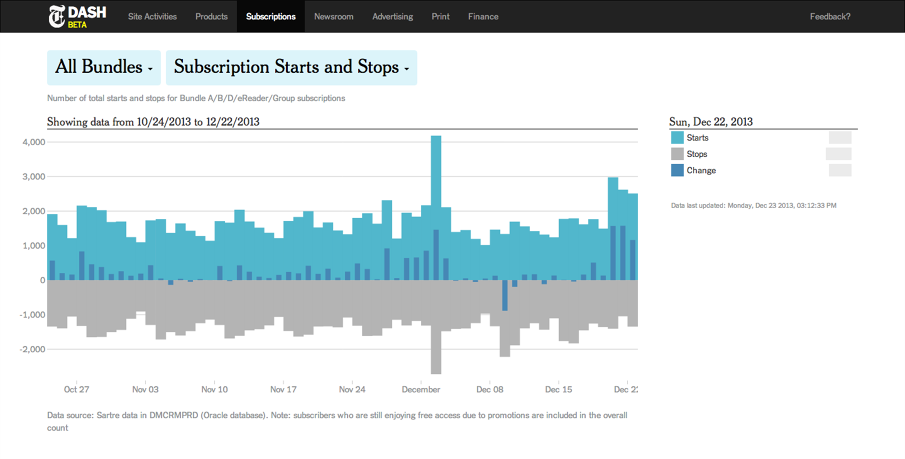Click the Starts legend color swatch
This screenshot has height=459, width=905.
pyautogui.click(x=677, y=137)
